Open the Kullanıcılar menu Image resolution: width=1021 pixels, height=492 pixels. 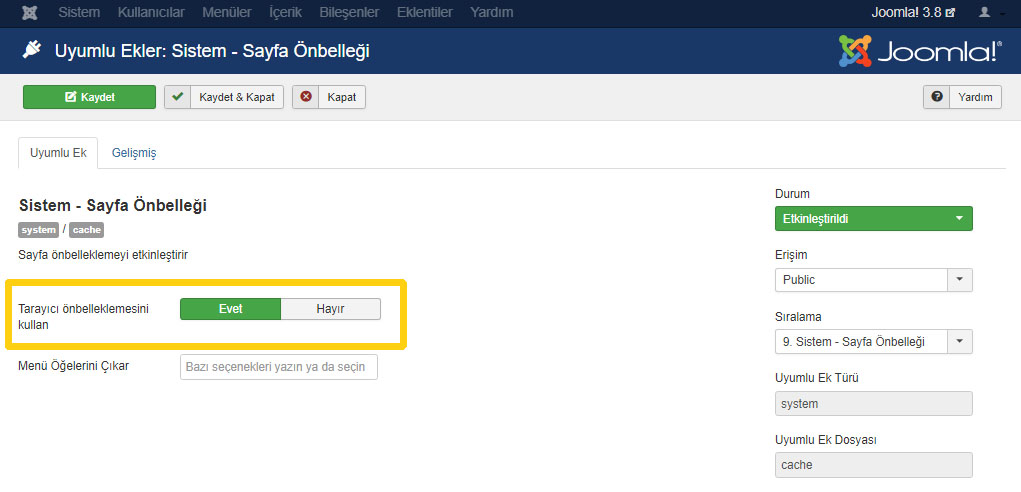click(151, 13)
